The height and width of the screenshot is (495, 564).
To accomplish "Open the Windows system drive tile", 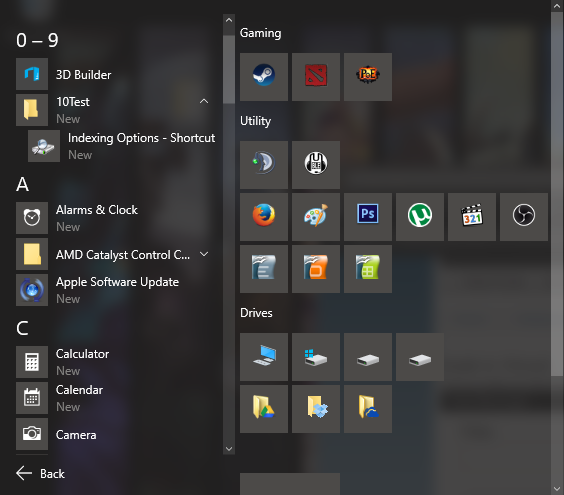I will click(x=316, y=357).
